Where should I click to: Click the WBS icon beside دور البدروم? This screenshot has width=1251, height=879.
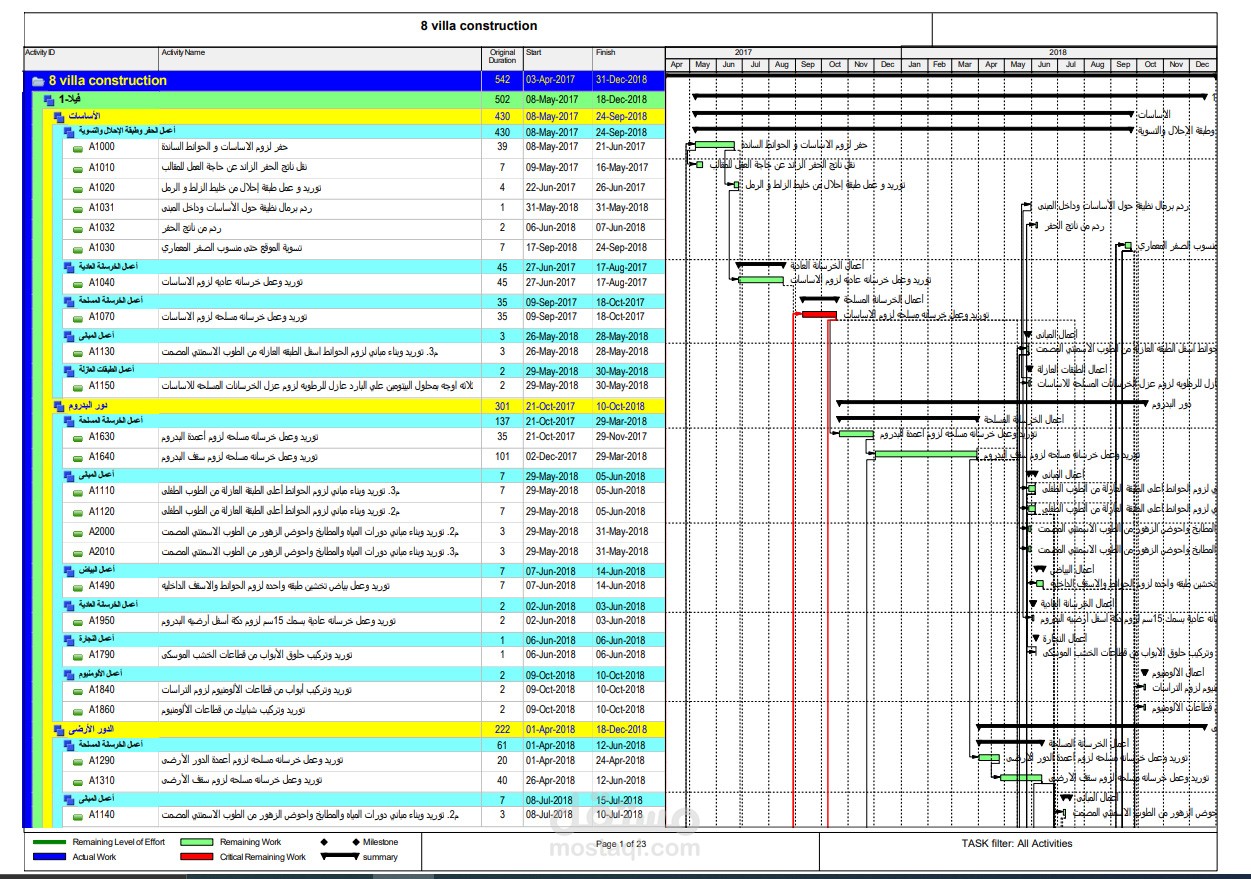(59, 407)
